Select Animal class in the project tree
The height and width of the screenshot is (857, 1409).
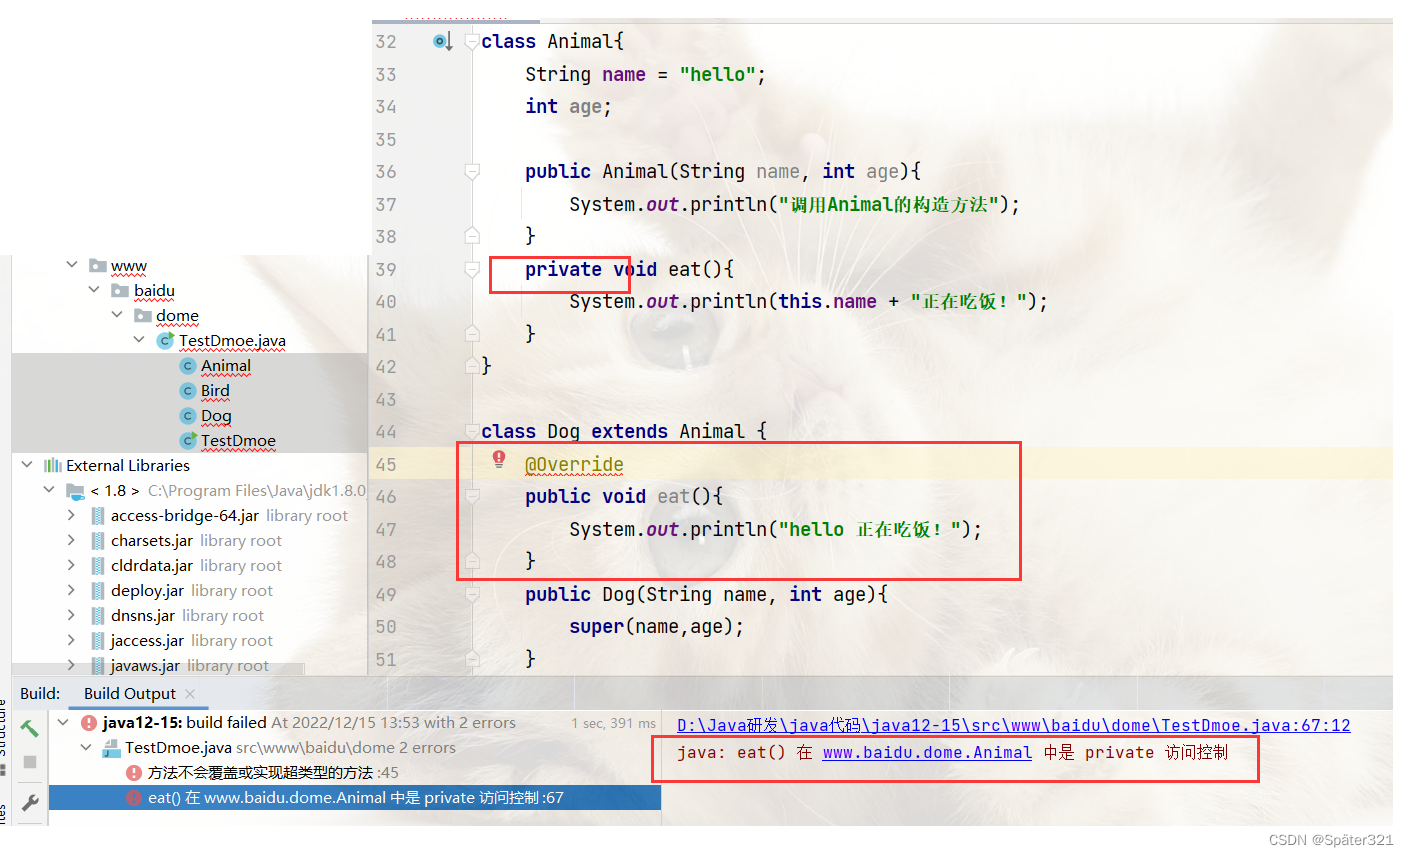226,366
